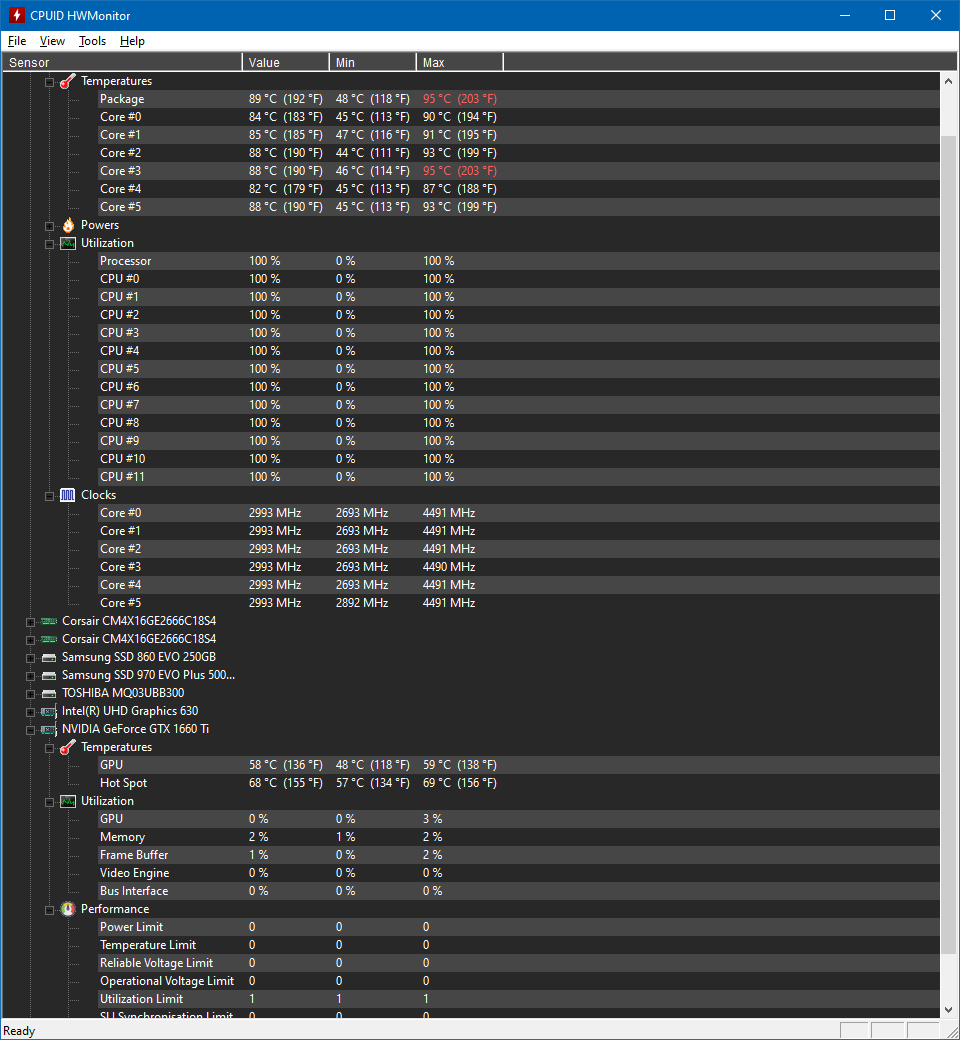Click the Min column header
This screenshot has height=1040, width=960.
click(373, 62)
